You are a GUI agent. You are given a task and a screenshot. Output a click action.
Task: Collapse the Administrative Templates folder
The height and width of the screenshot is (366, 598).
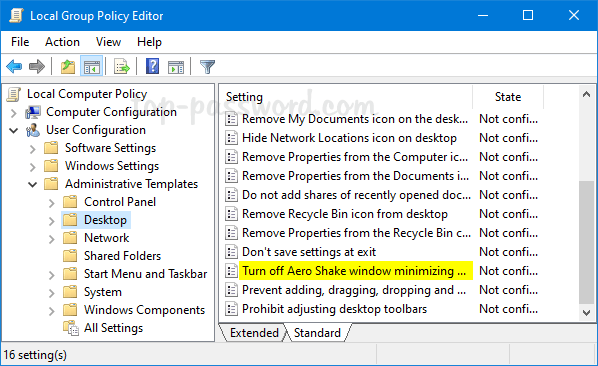pos(33,185)
